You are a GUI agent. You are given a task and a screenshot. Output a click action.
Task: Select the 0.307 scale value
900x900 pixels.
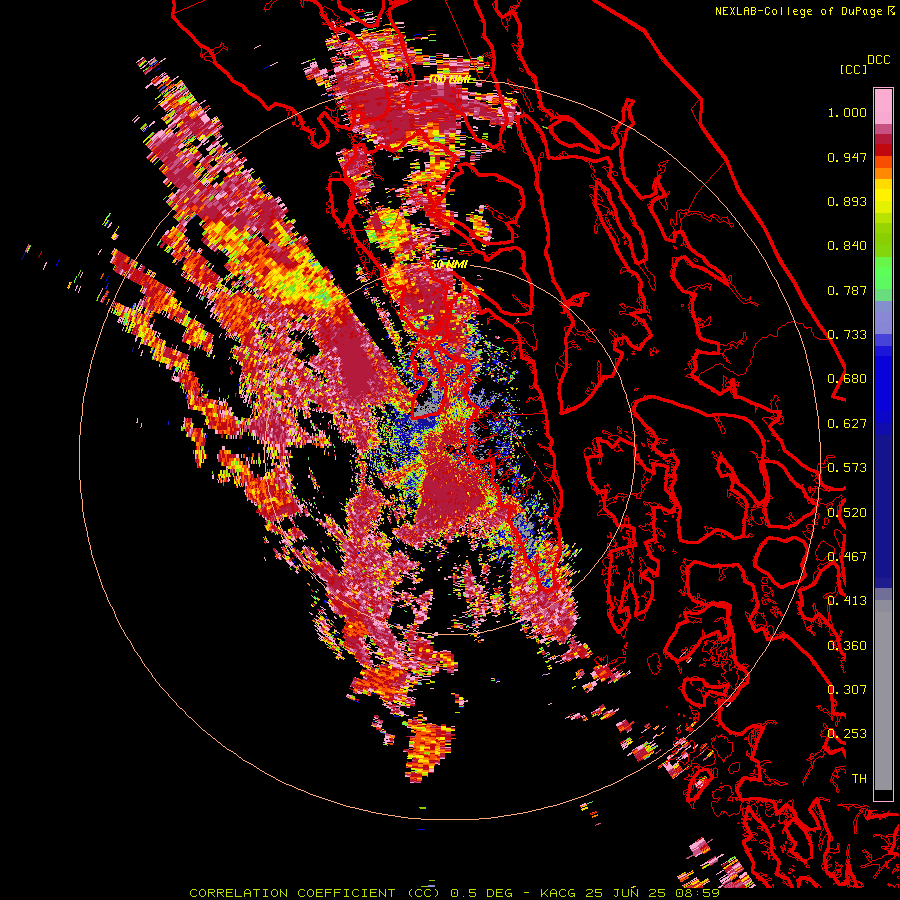coord(847,690)
